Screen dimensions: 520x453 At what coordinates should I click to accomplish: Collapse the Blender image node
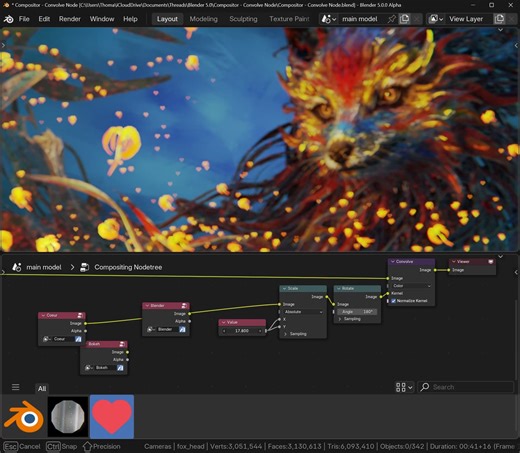[x=147, y=305]
